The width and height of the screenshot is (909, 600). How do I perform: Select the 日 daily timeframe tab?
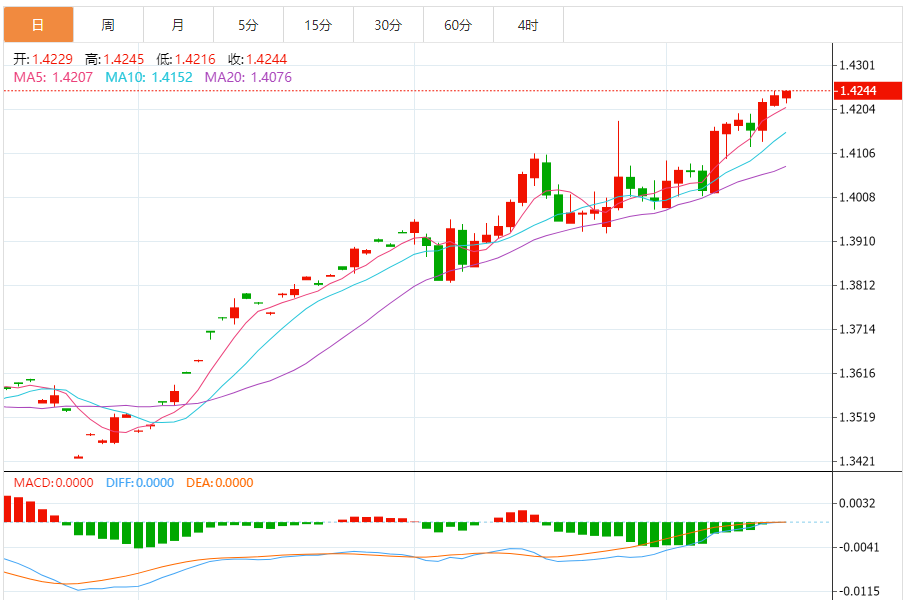[x=38, y=25]
